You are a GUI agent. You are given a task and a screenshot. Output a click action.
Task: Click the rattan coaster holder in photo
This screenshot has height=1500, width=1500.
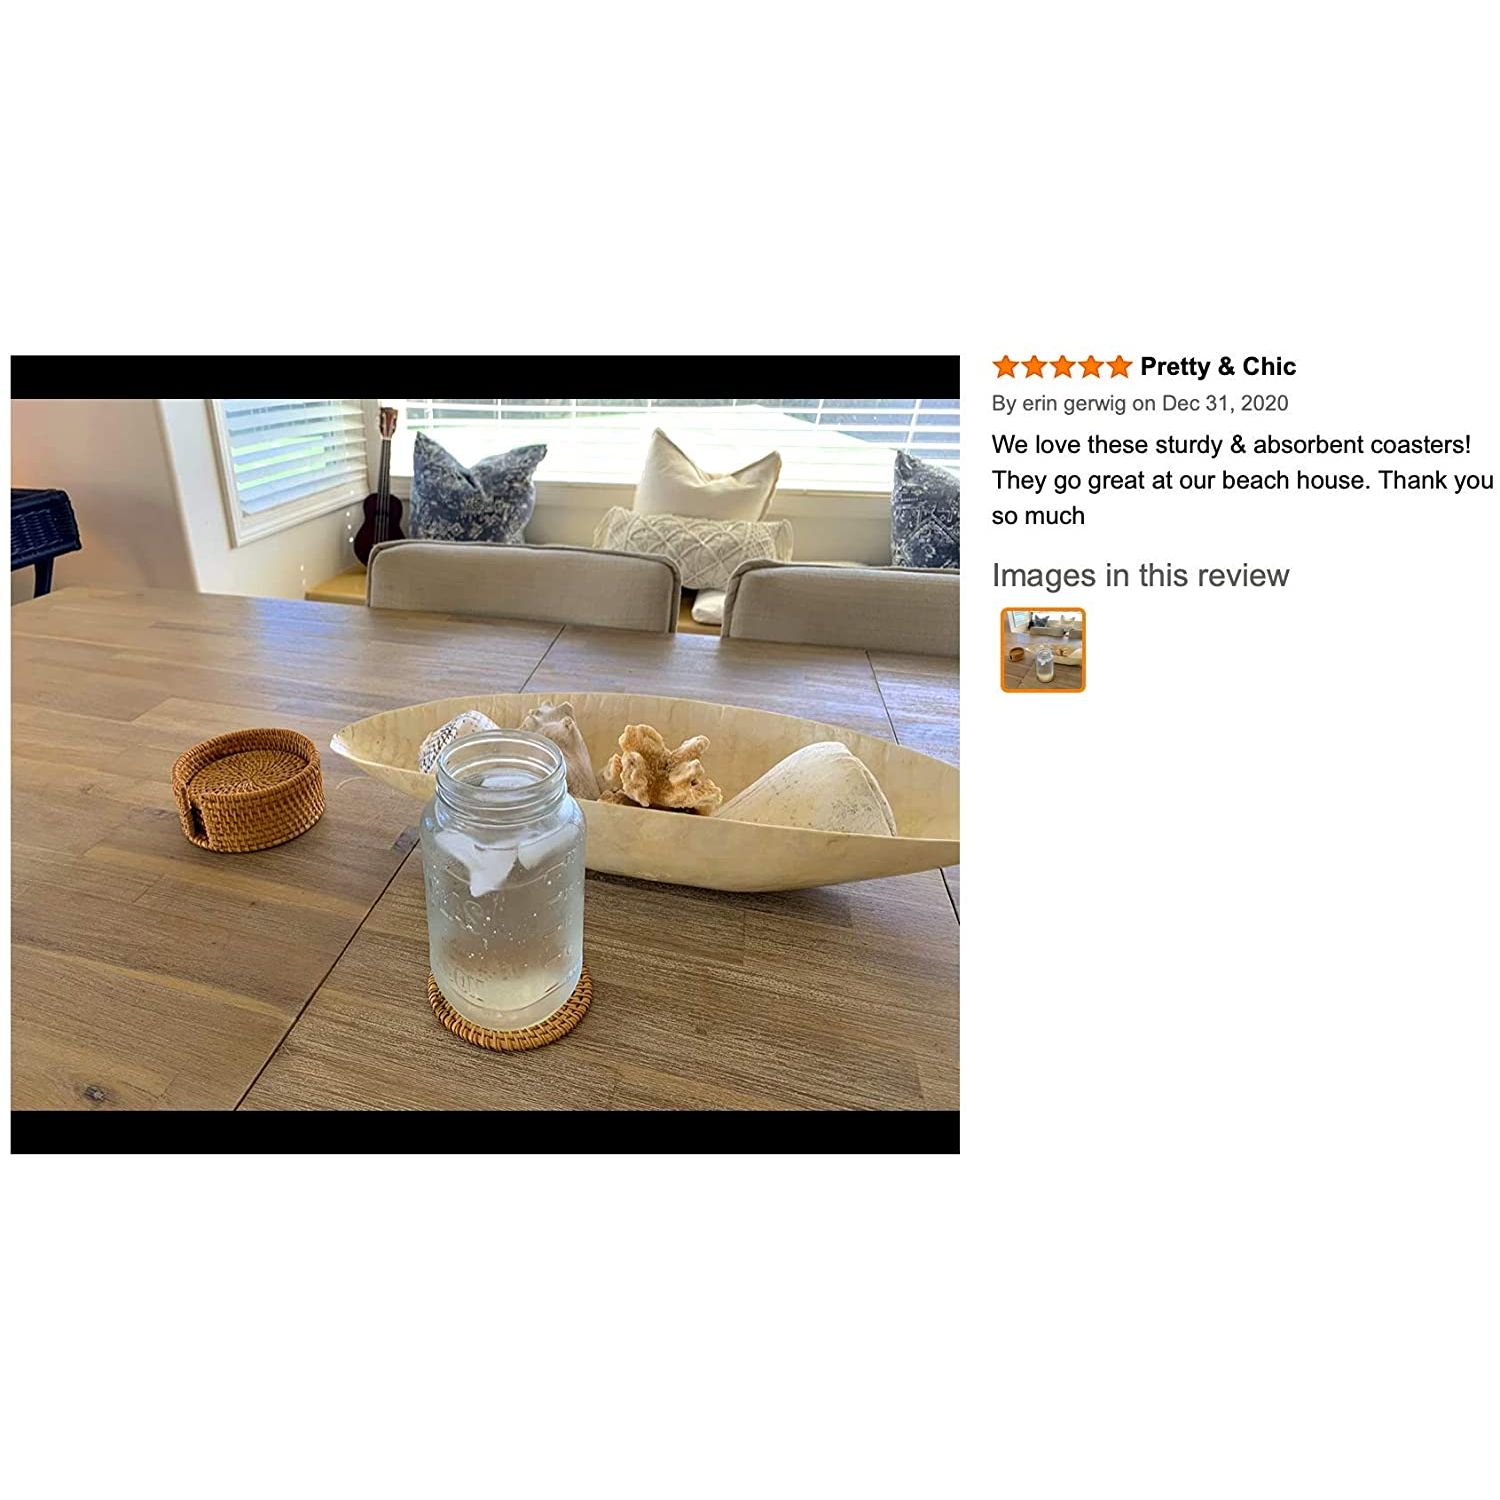tap(248, 789)
